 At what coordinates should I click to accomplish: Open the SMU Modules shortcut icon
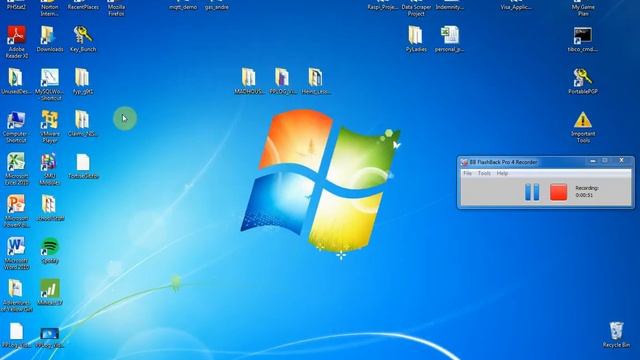(49, 162)
